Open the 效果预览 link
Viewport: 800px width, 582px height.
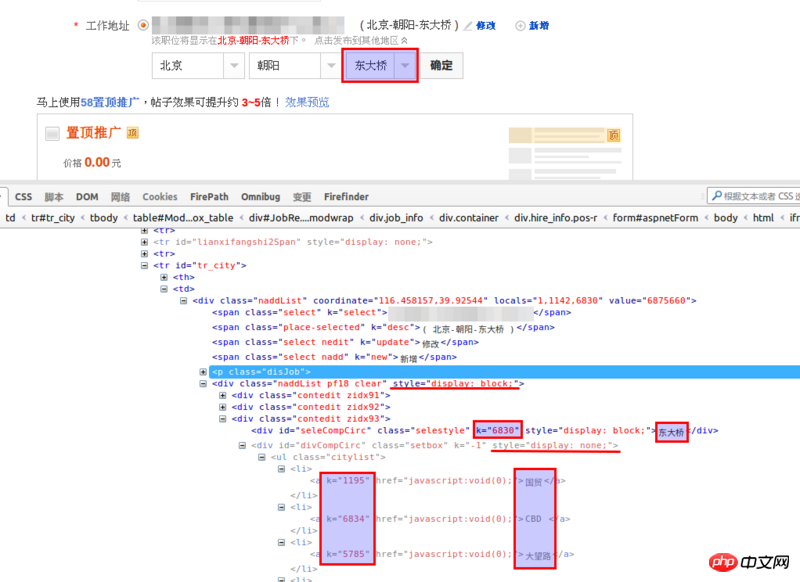[x=307, y=103]
